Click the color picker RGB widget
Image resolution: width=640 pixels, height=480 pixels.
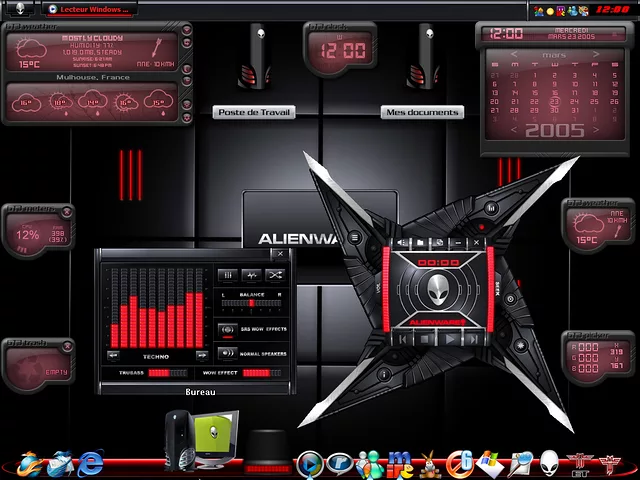click(598, 358)
